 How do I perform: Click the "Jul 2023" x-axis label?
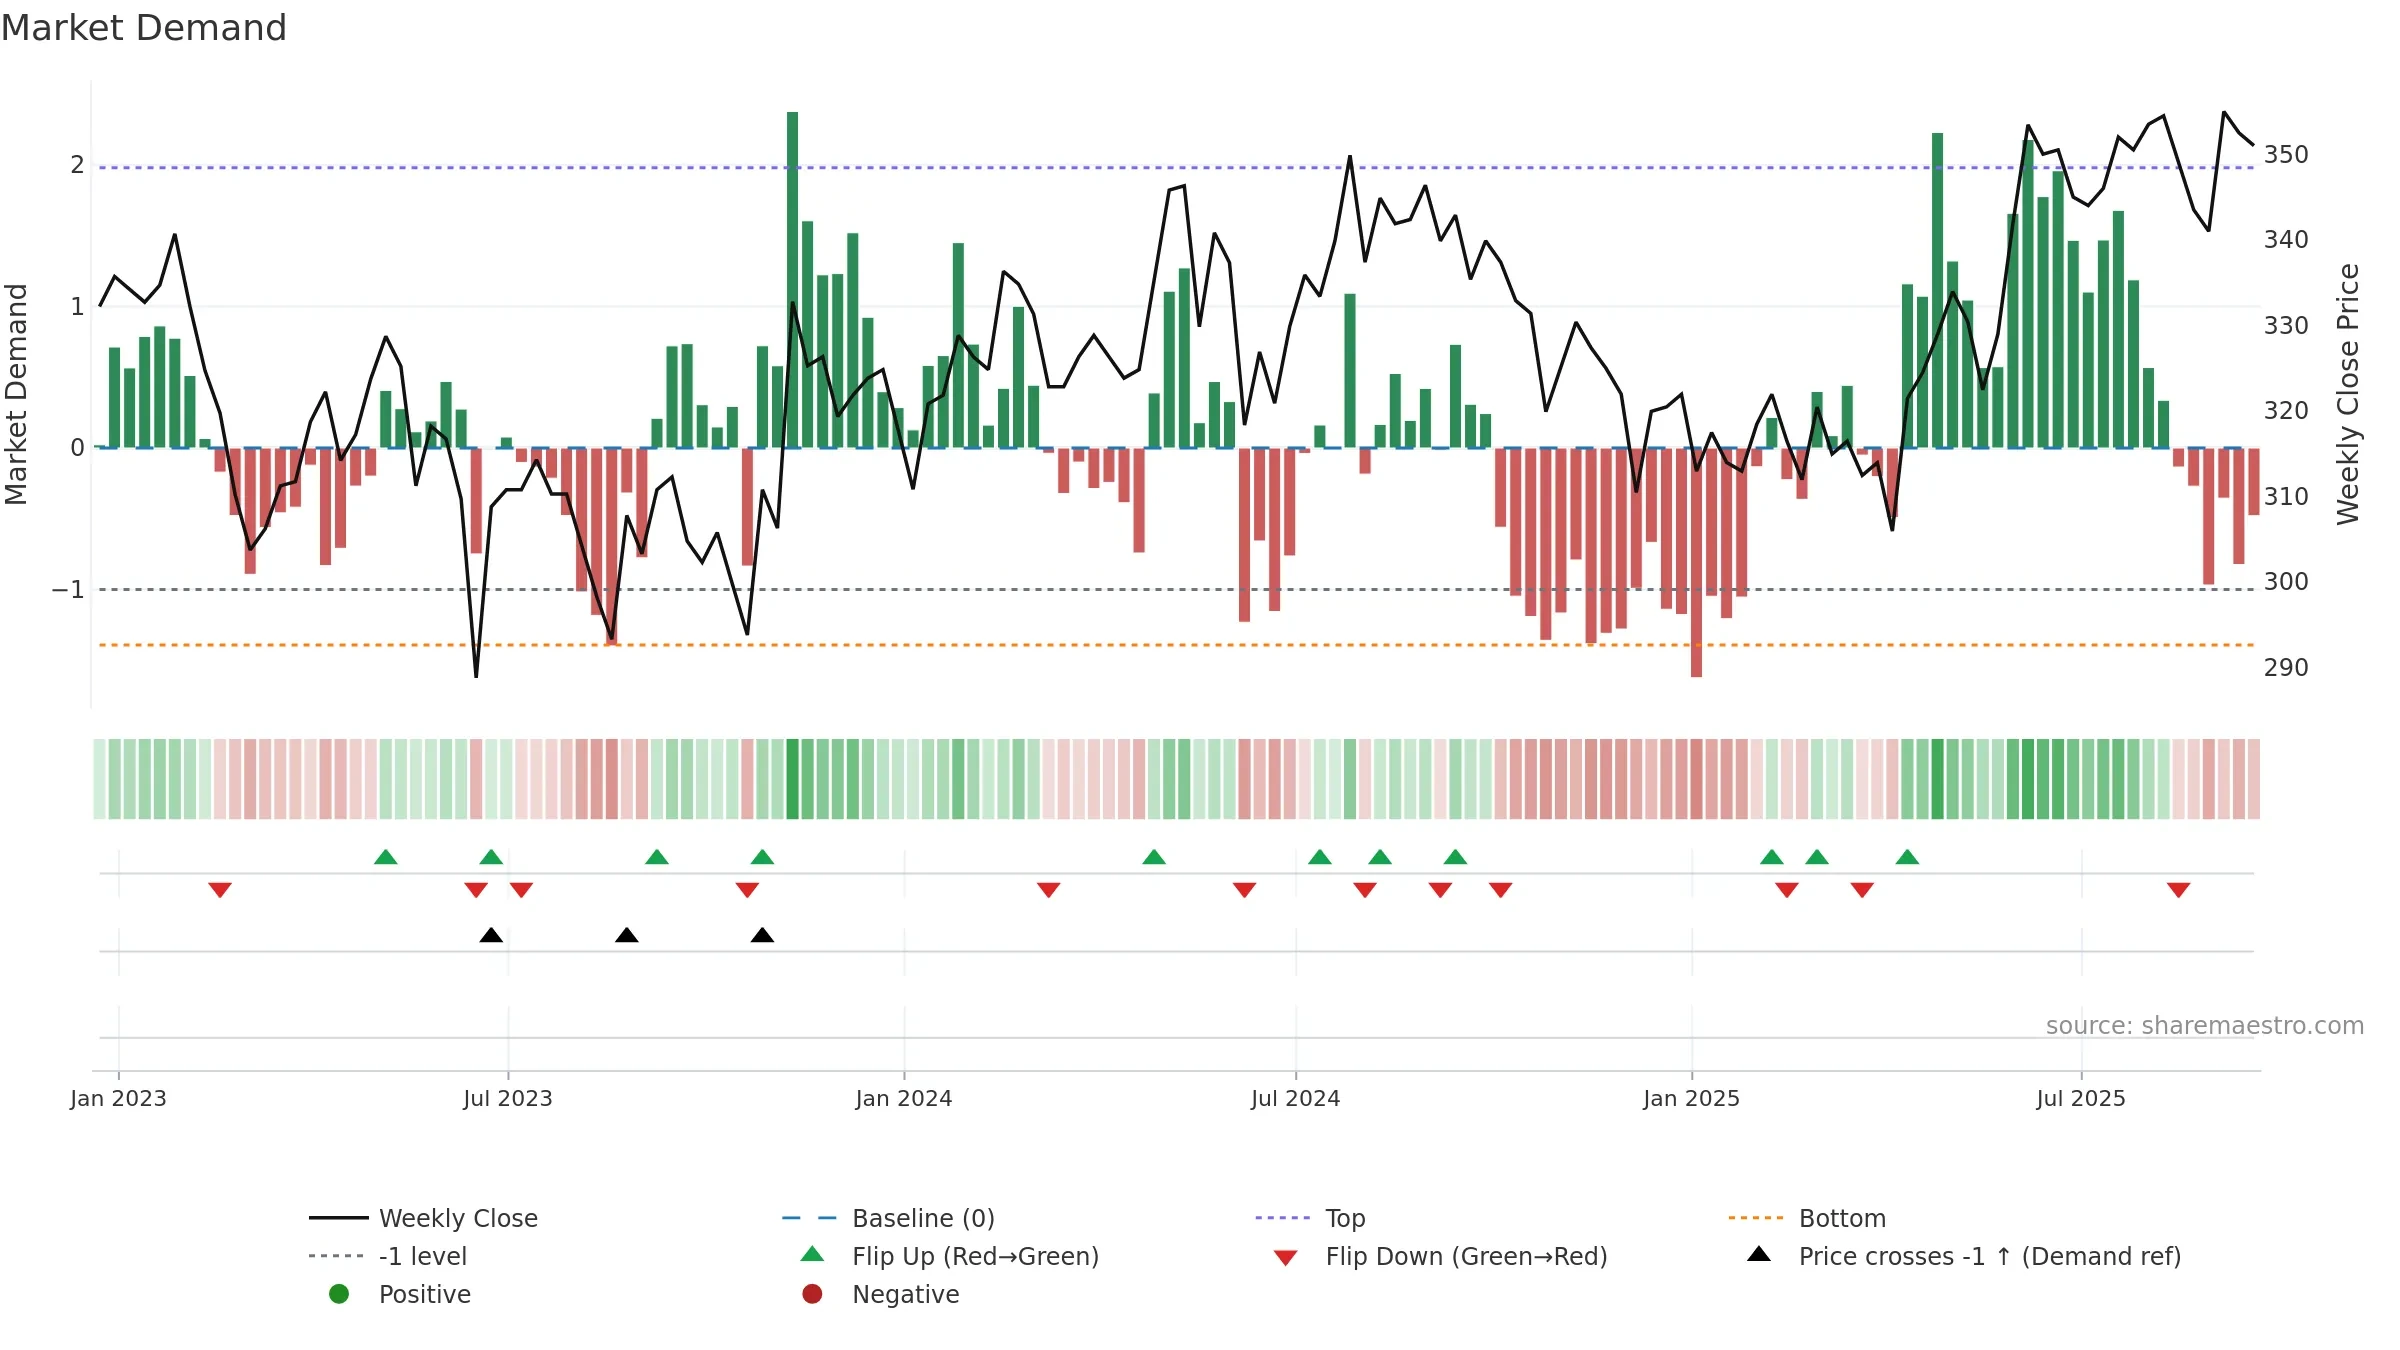coord(507,1098)
